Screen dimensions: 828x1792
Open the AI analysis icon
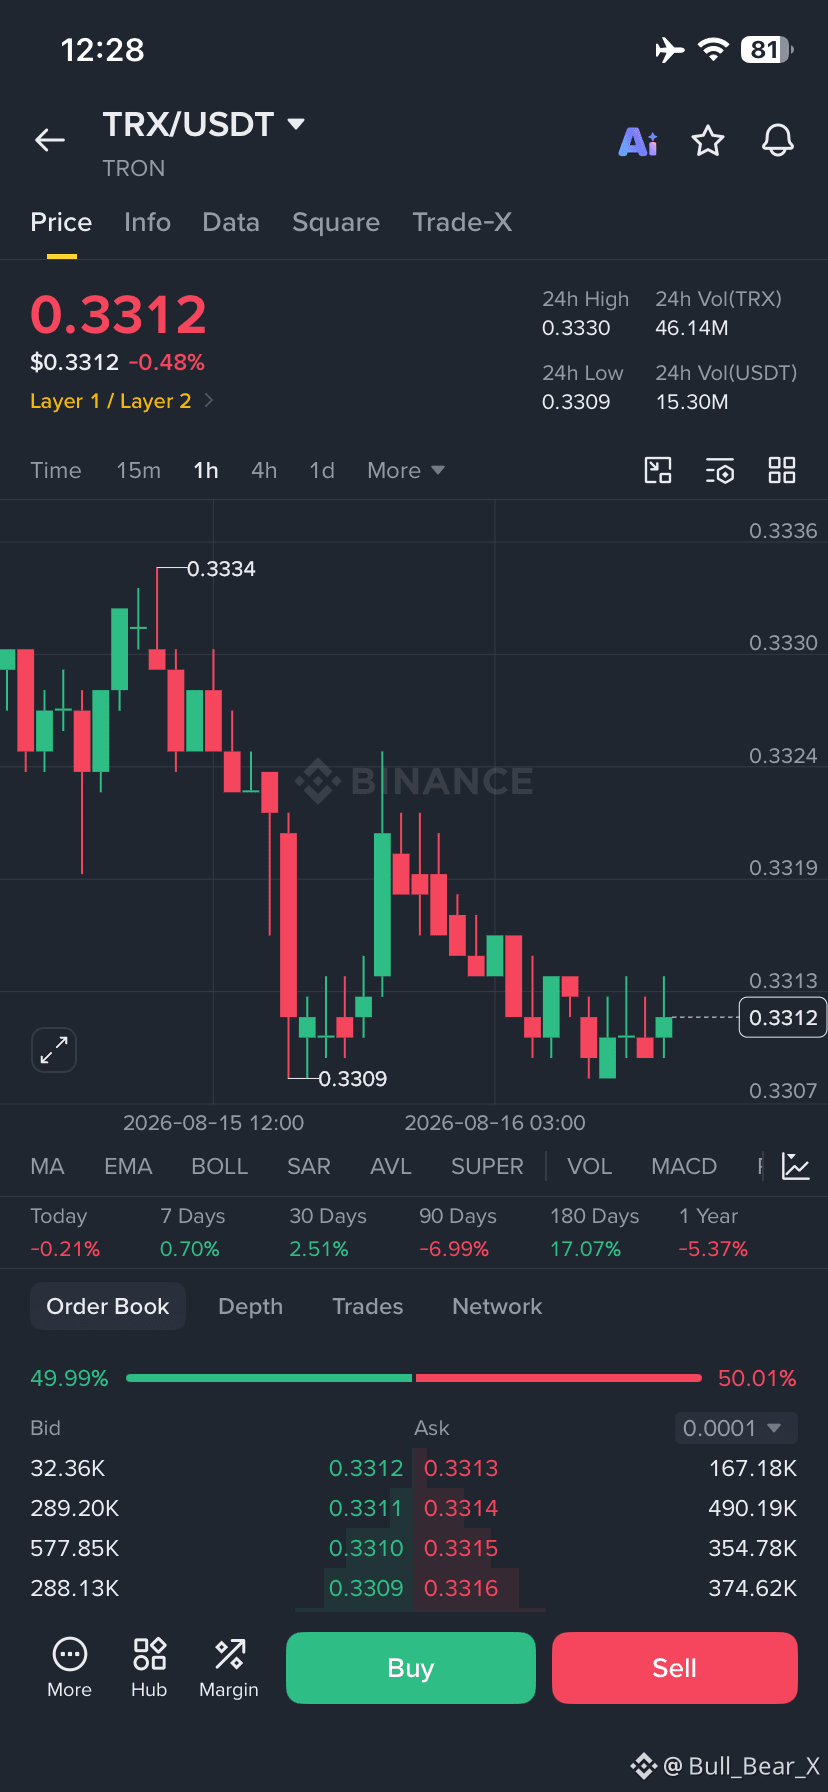pos(638,142)
